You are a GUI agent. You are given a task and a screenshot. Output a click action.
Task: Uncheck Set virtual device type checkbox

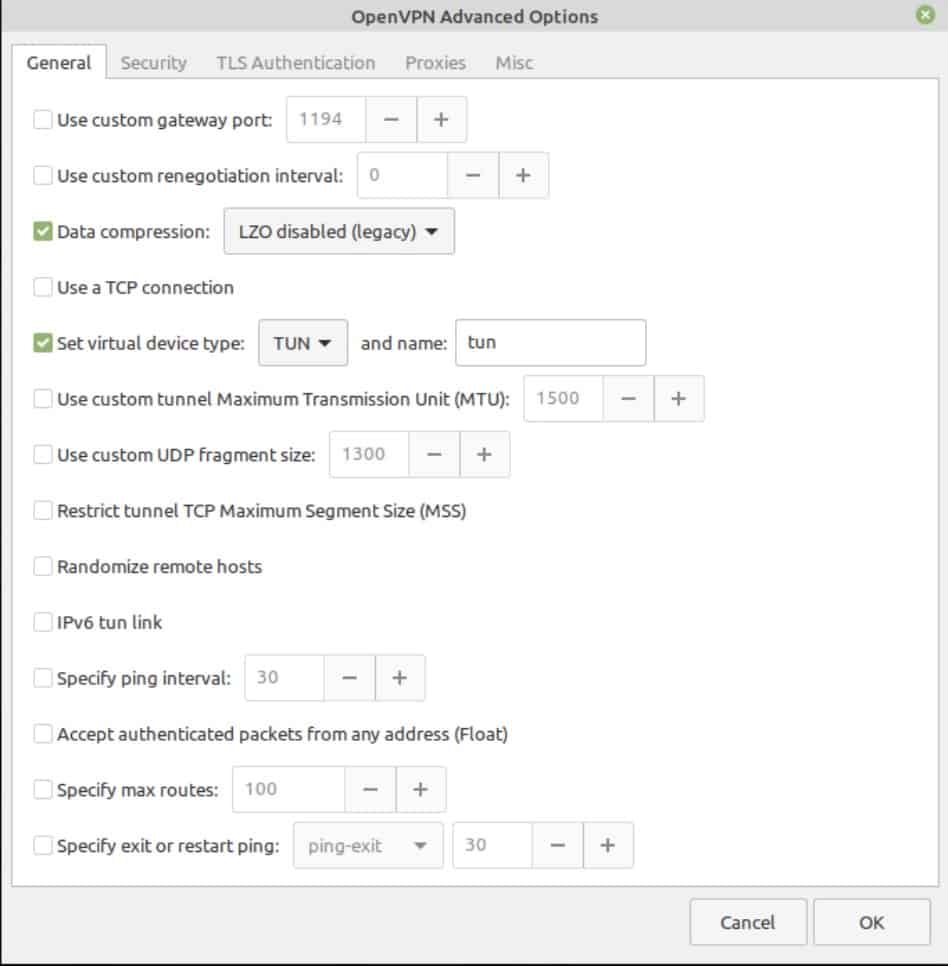click(x=43, y=343)
